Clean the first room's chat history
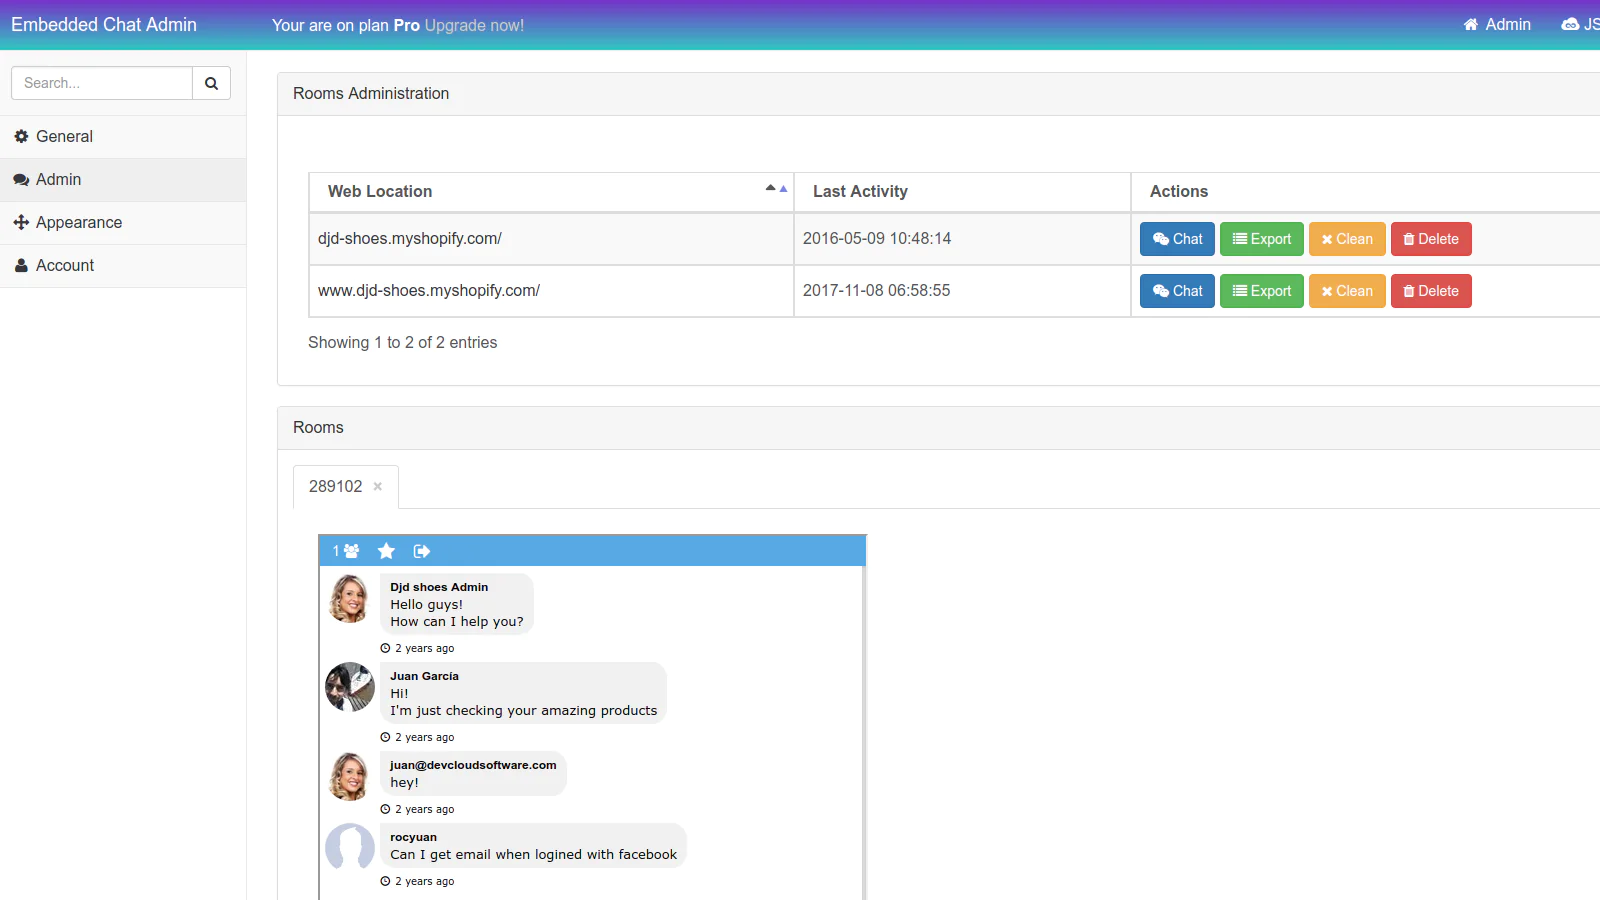This screenshot has width=1600, height=900. [1346, 239]
